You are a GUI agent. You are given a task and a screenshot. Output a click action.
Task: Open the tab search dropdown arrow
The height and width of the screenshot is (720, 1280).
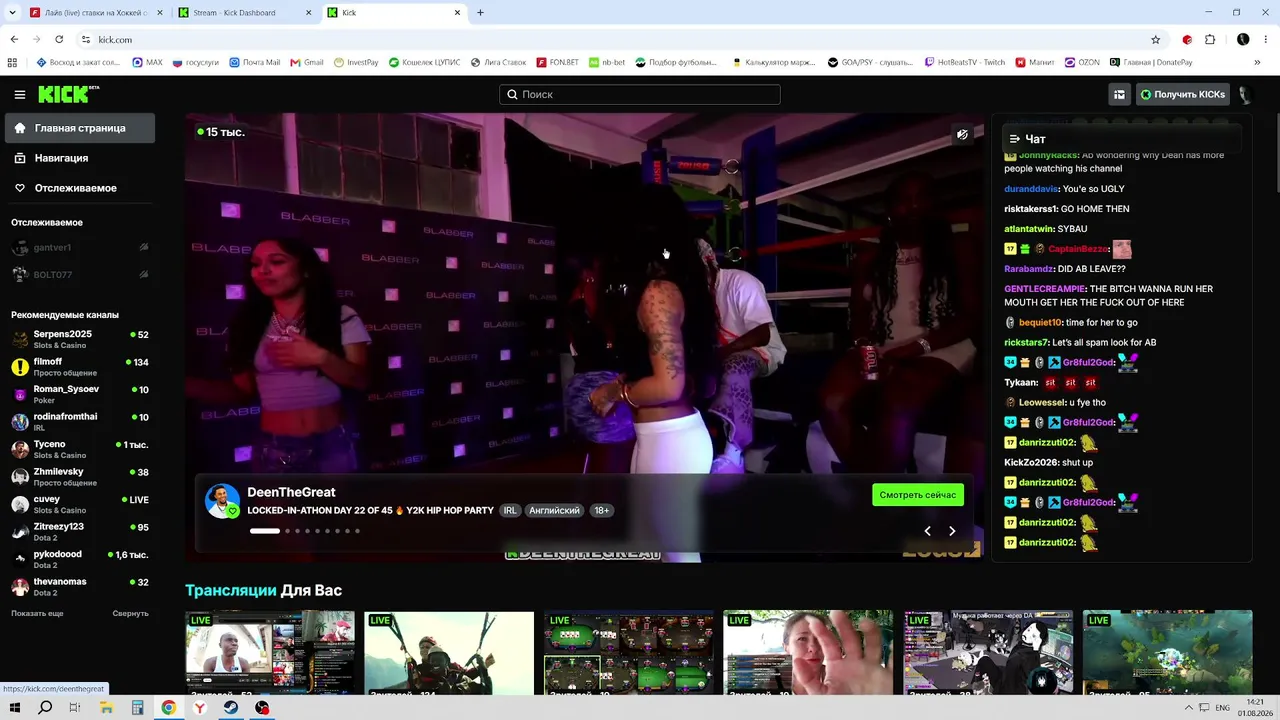pos(13,13)
